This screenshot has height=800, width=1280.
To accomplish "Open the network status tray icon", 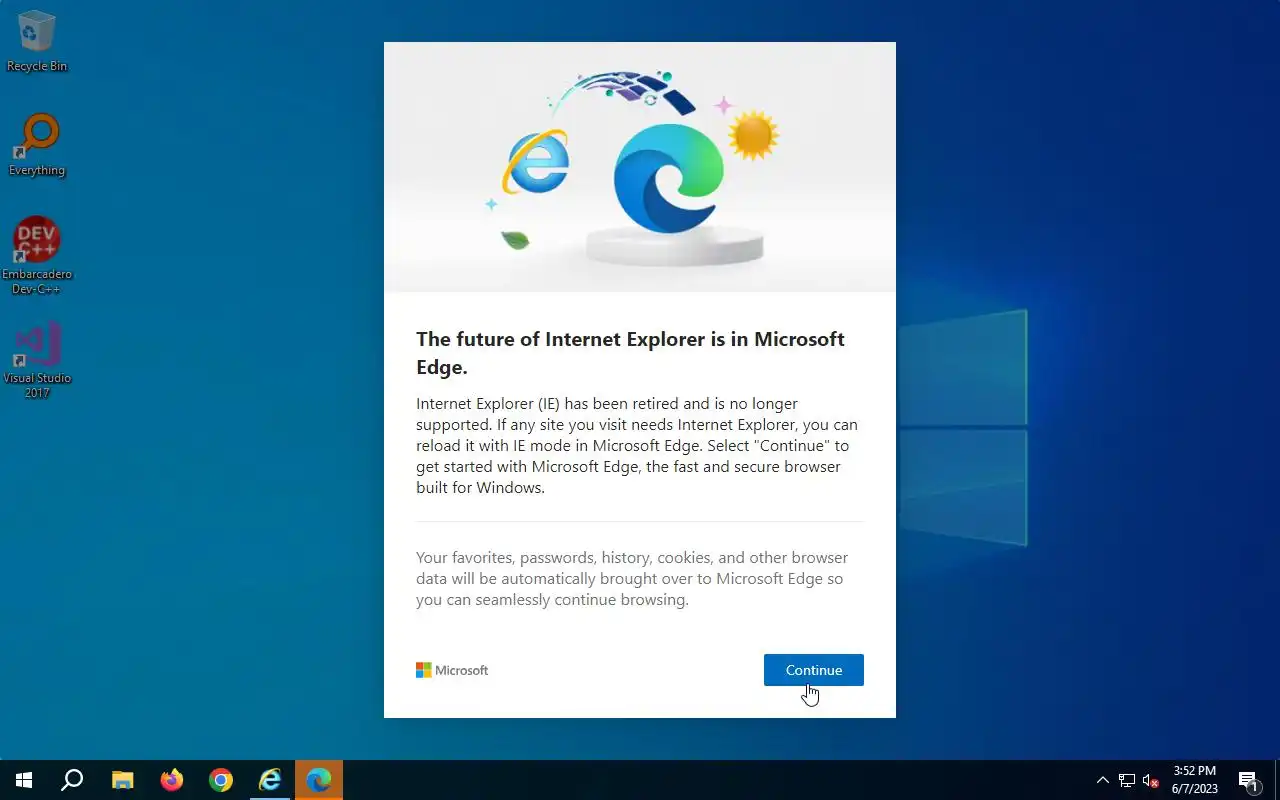I will click(x=1127, y=780).
